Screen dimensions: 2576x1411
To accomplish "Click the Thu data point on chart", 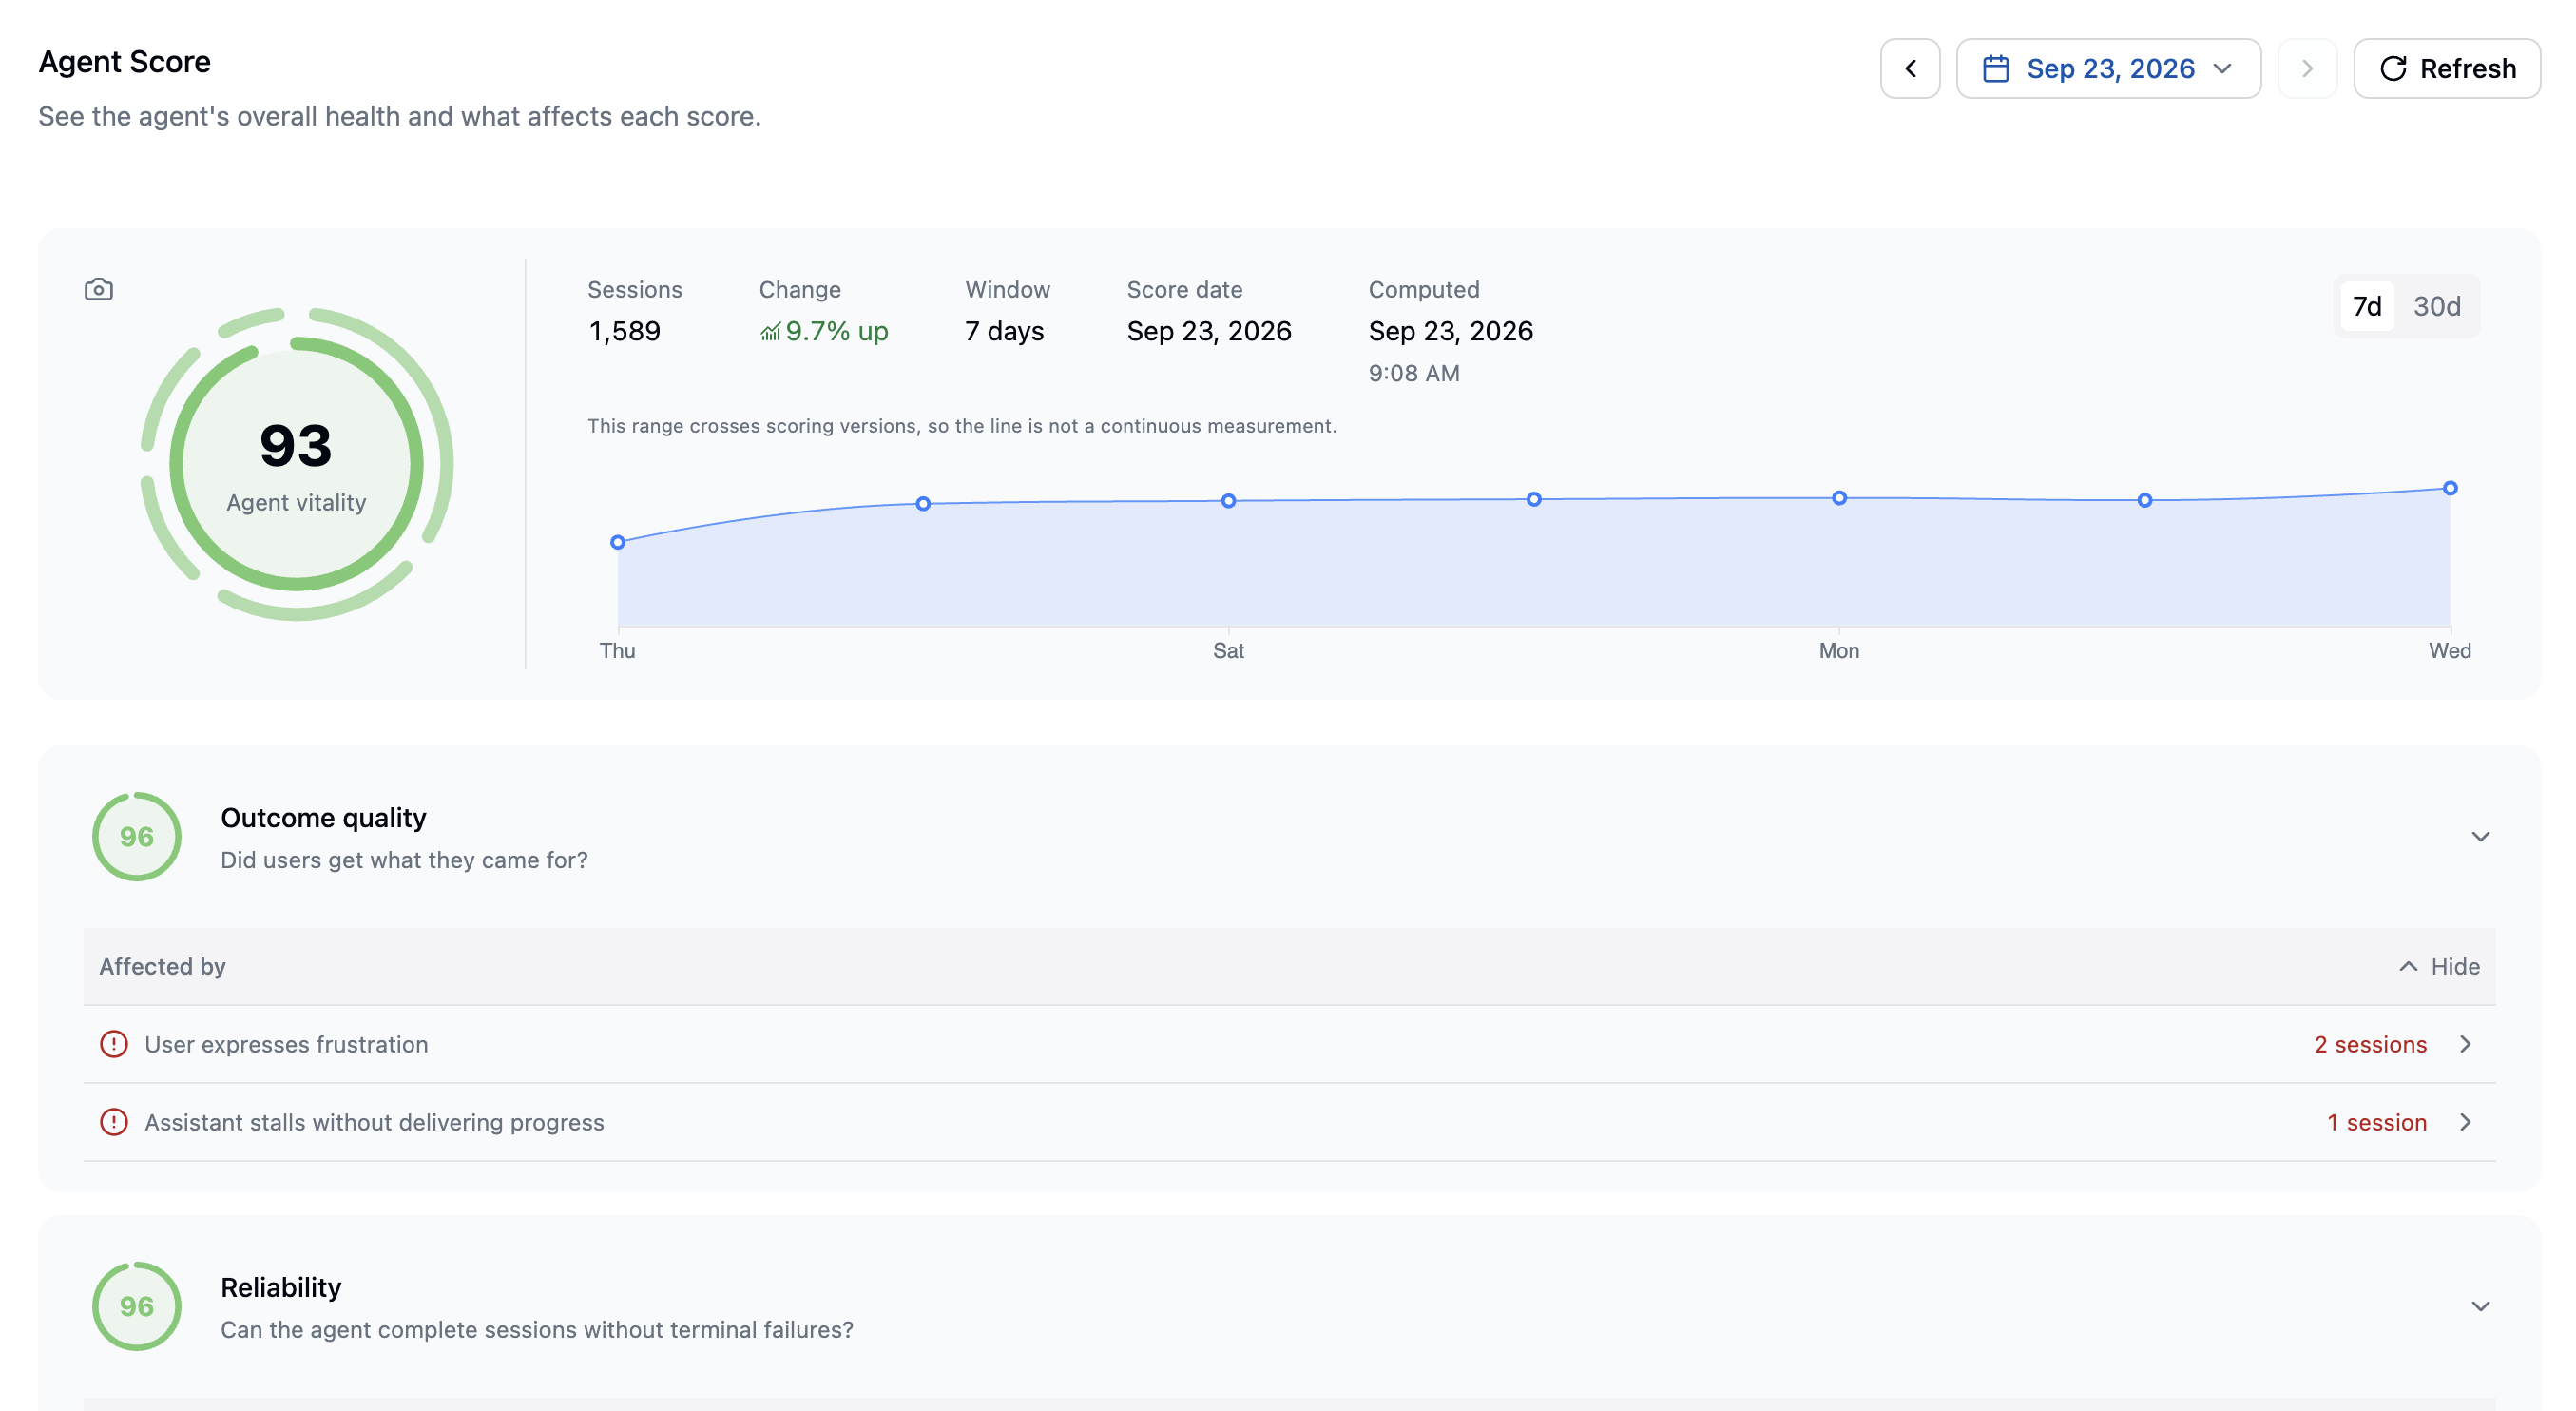I will (618, 542).
